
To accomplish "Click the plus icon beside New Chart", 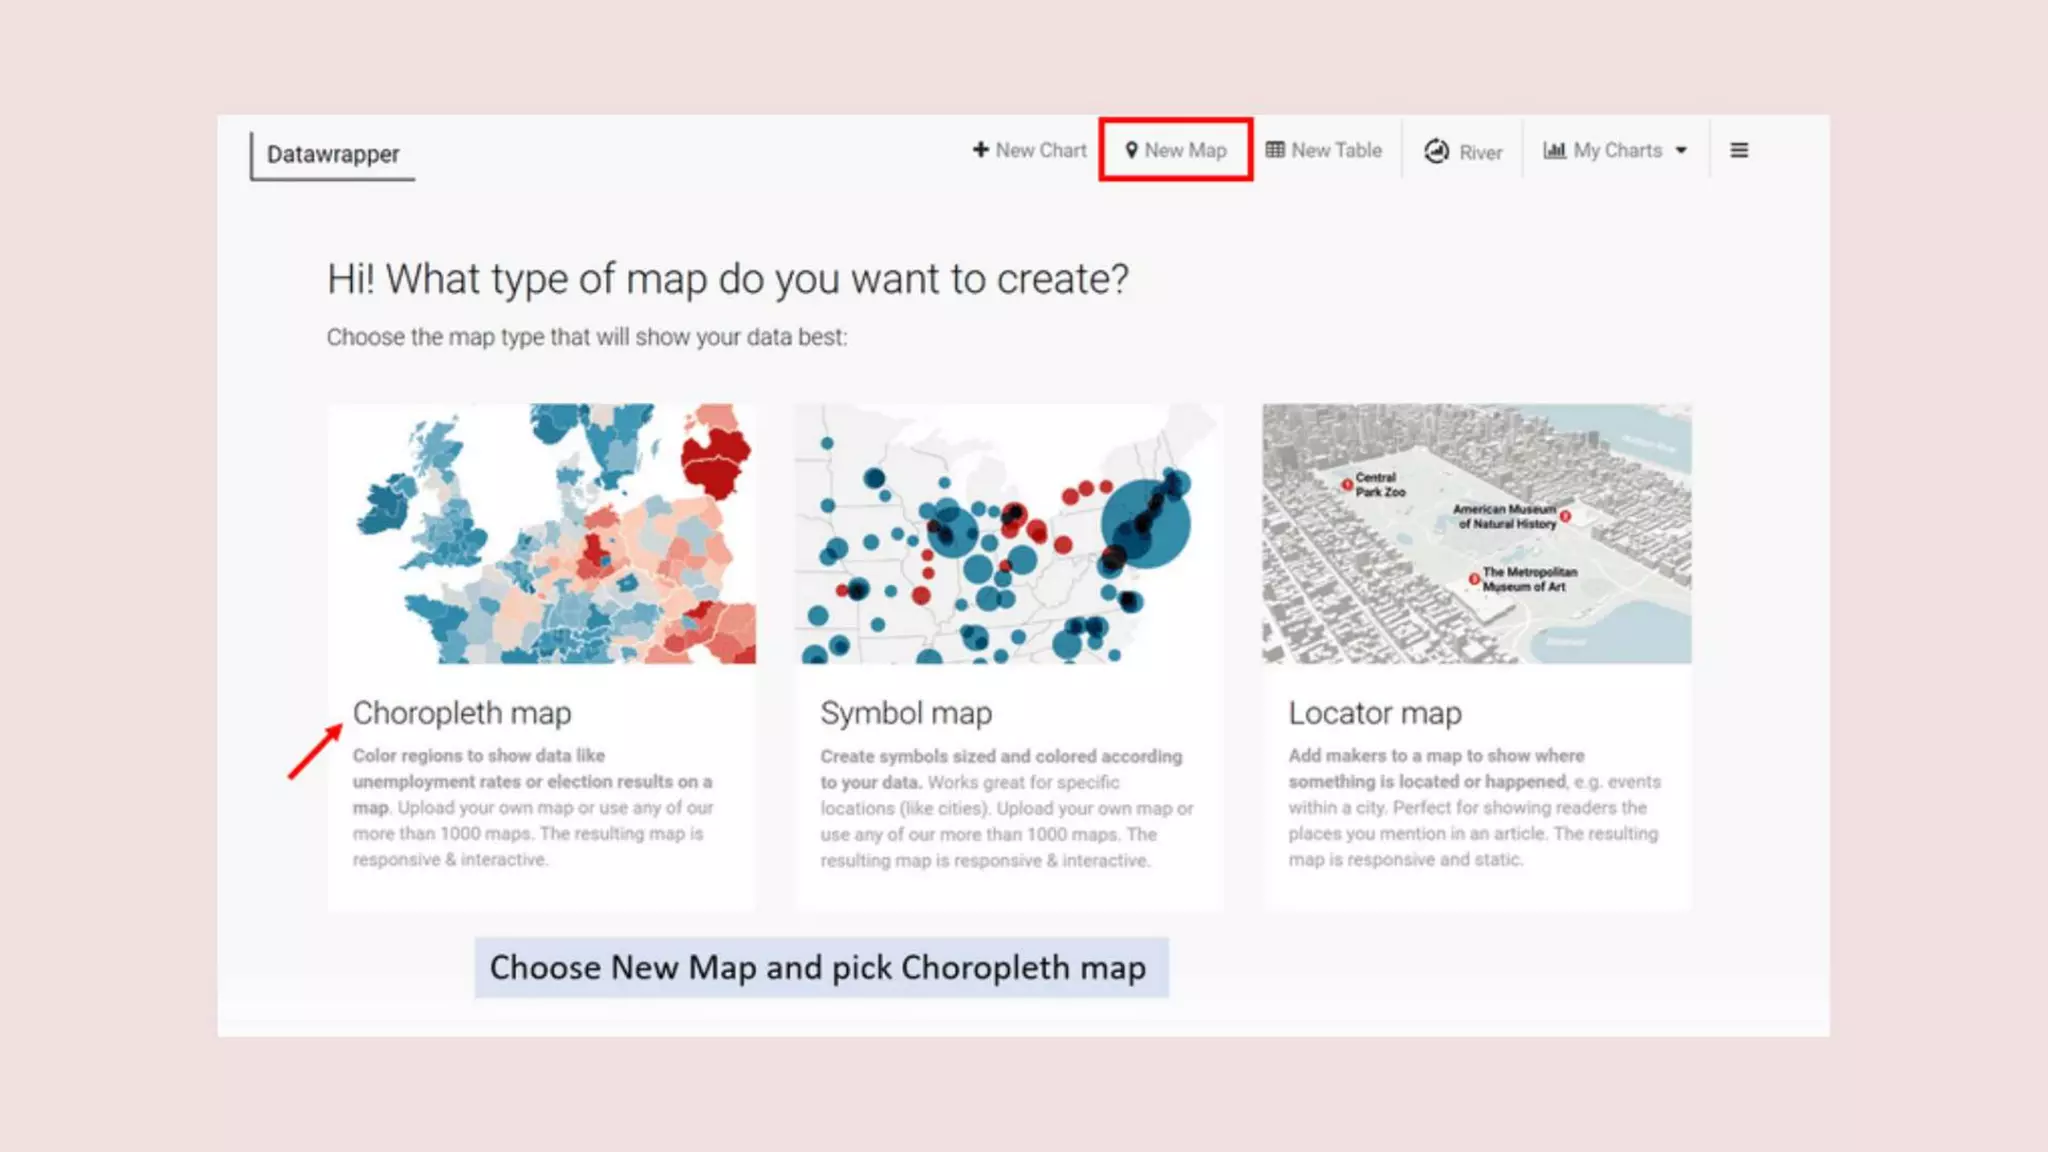I will [x=980, y=150].
